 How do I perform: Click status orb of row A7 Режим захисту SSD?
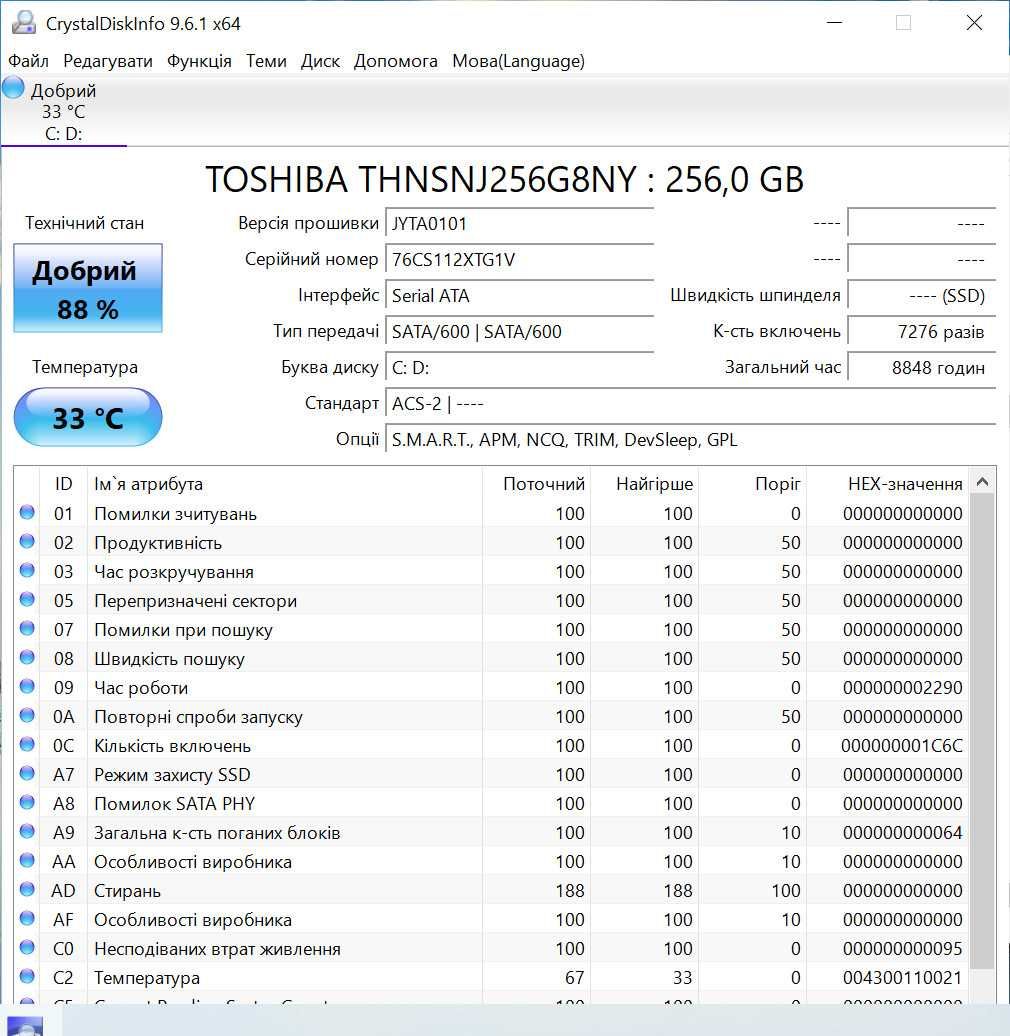coord(27,773)
